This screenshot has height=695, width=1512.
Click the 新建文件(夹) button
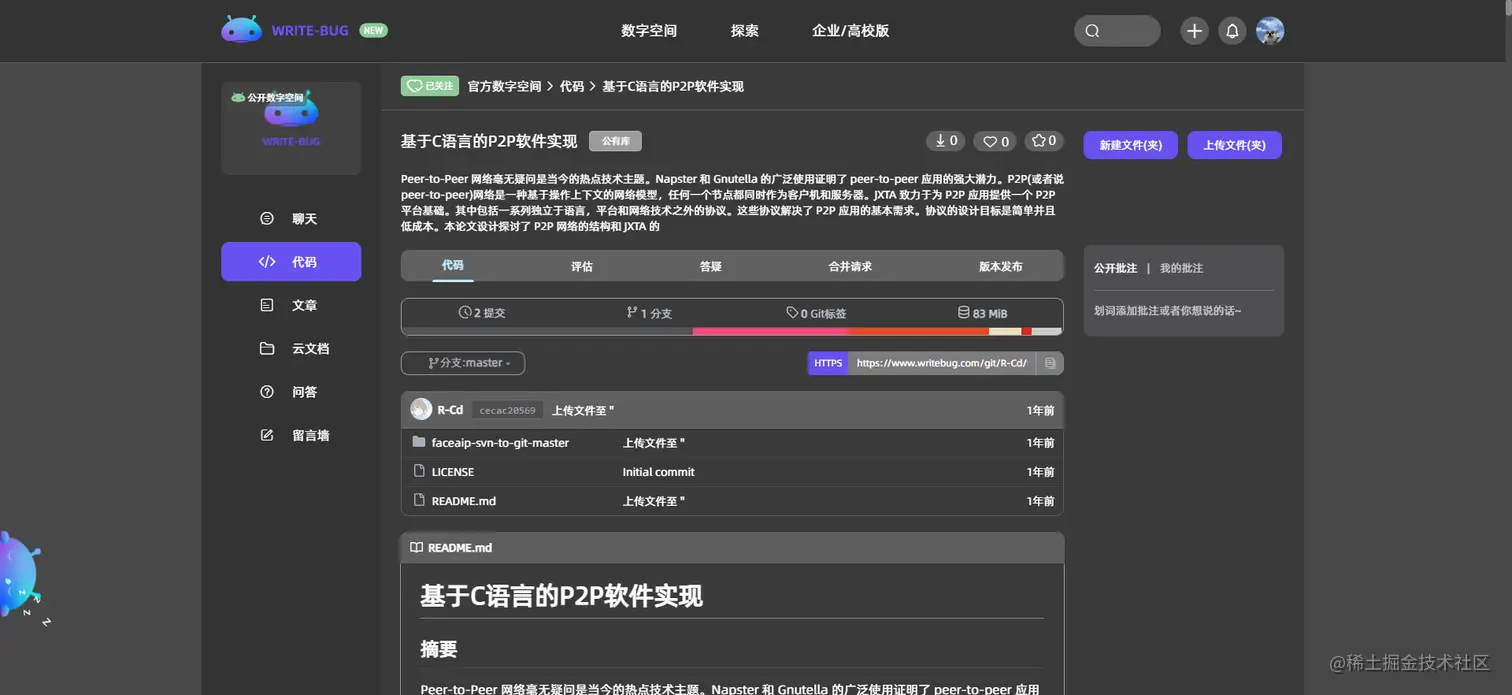tap(1130, 145)
